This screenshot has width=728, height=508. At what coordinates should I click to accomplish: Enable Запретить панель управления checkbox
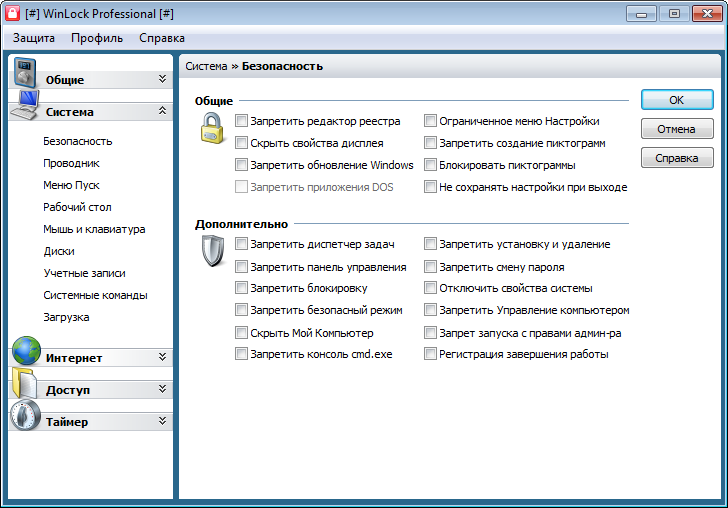point(241,267)
